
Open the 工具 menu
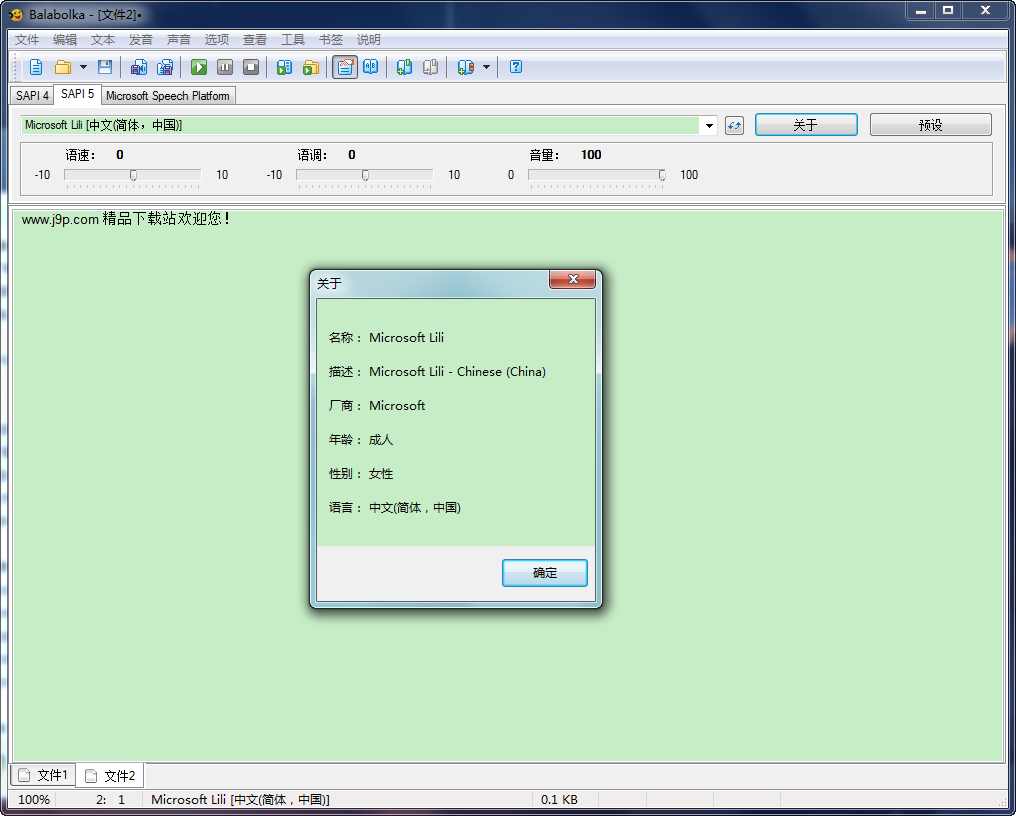293,40
